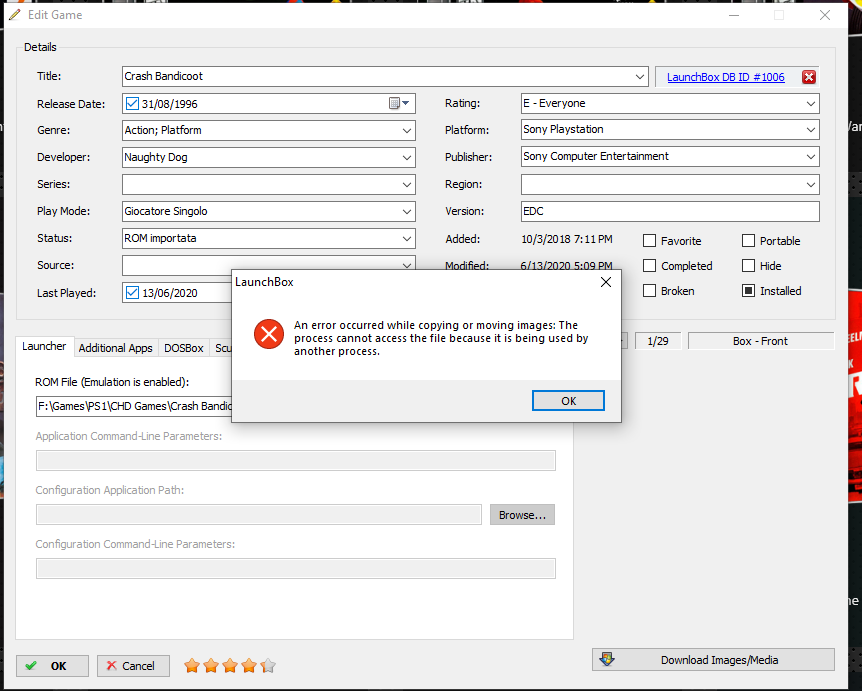This screenshot has height=691, width=862.
Task: Click the OK button with green checkmark
Action: [52, 666]
